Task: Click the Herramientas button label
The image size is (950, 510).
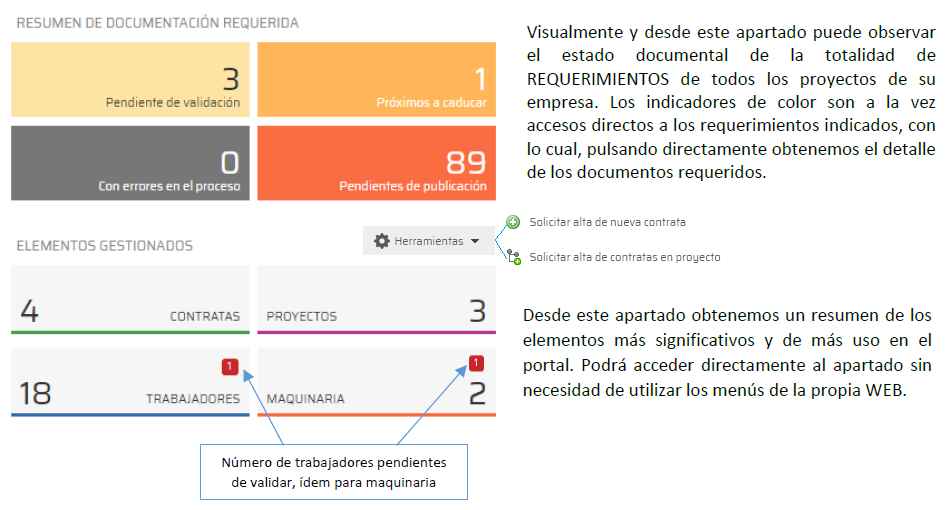Action: pyautogui.click(x=428, y=241)
